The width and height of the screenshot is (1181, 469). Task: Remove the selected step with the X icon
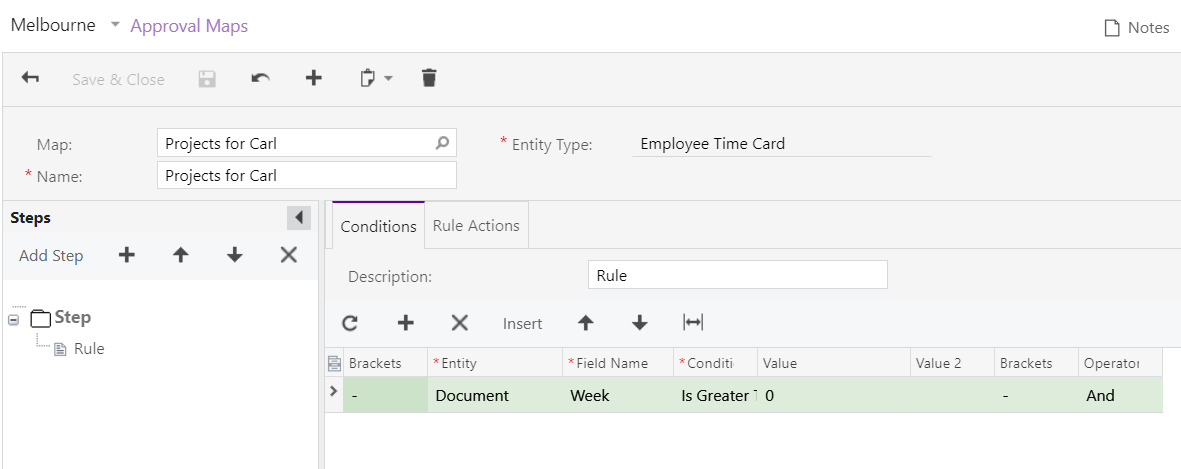[x=289, y=256]
